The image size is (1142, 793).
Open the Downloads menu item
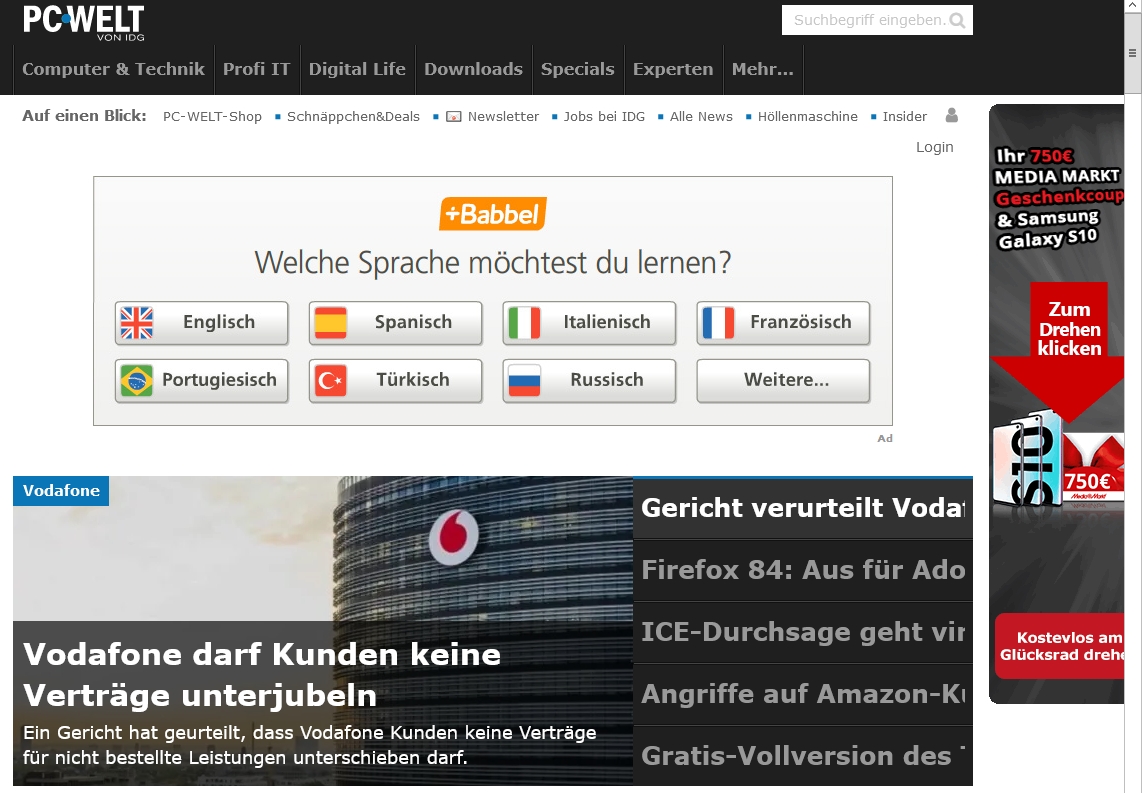click(x=473, y=69)
